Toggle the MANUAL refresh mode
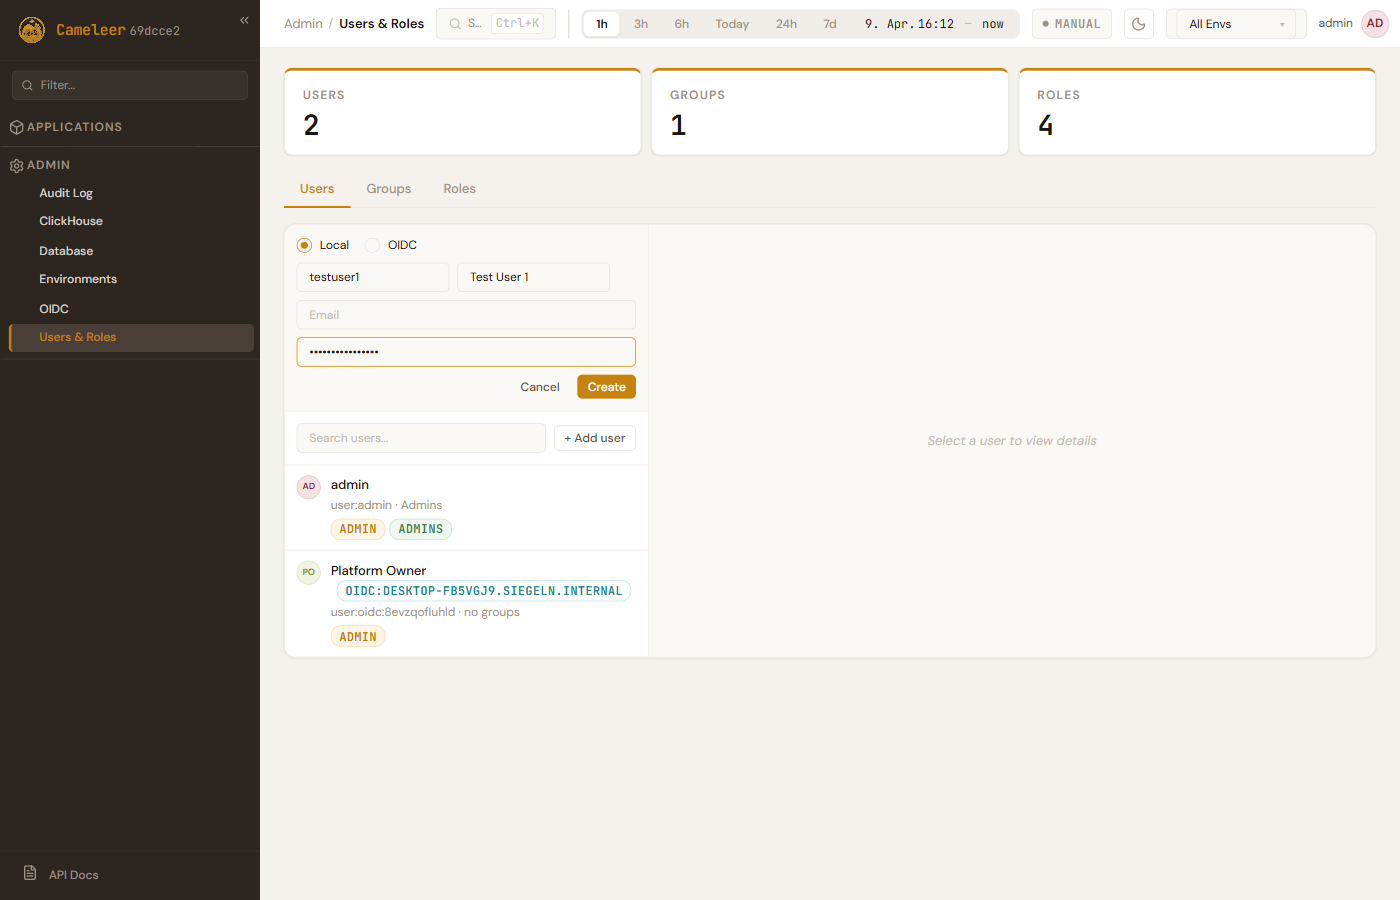Image resolution: width=1400 pixels, height=900 pixels. click(x=1071, y=24)
